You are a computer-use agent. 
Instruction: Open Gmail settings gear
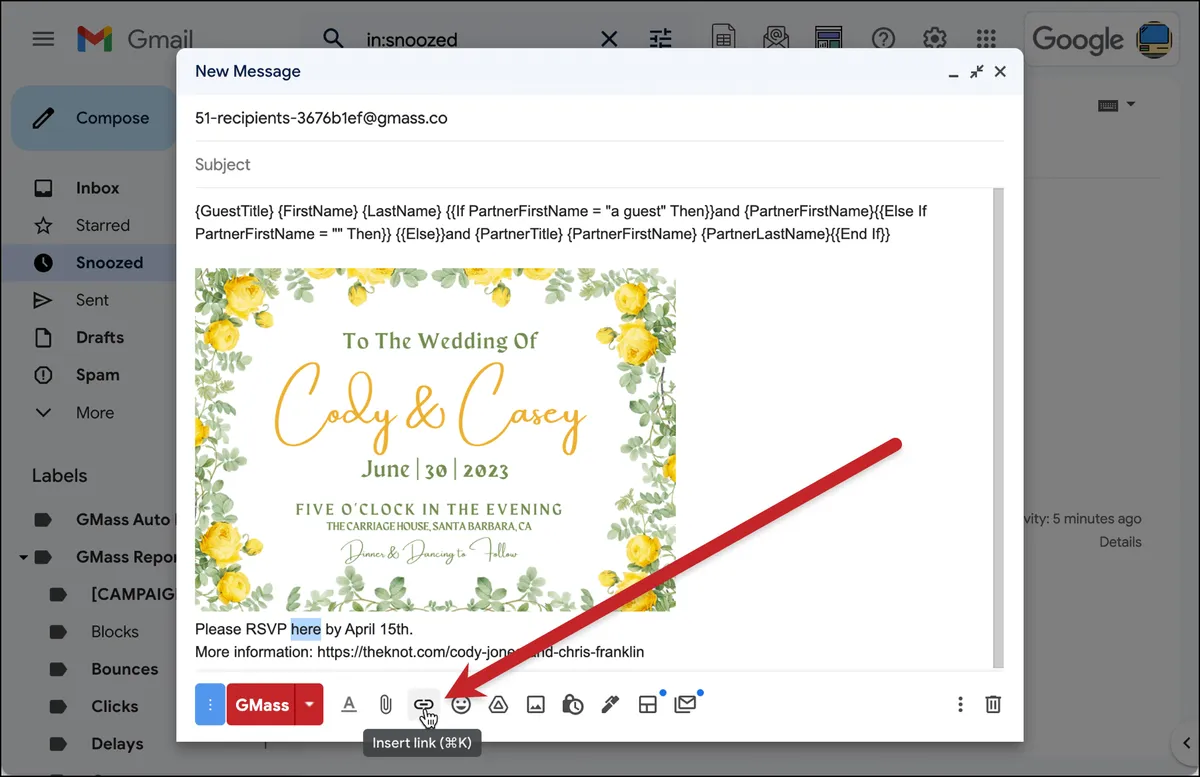click(x=935, y=39)
